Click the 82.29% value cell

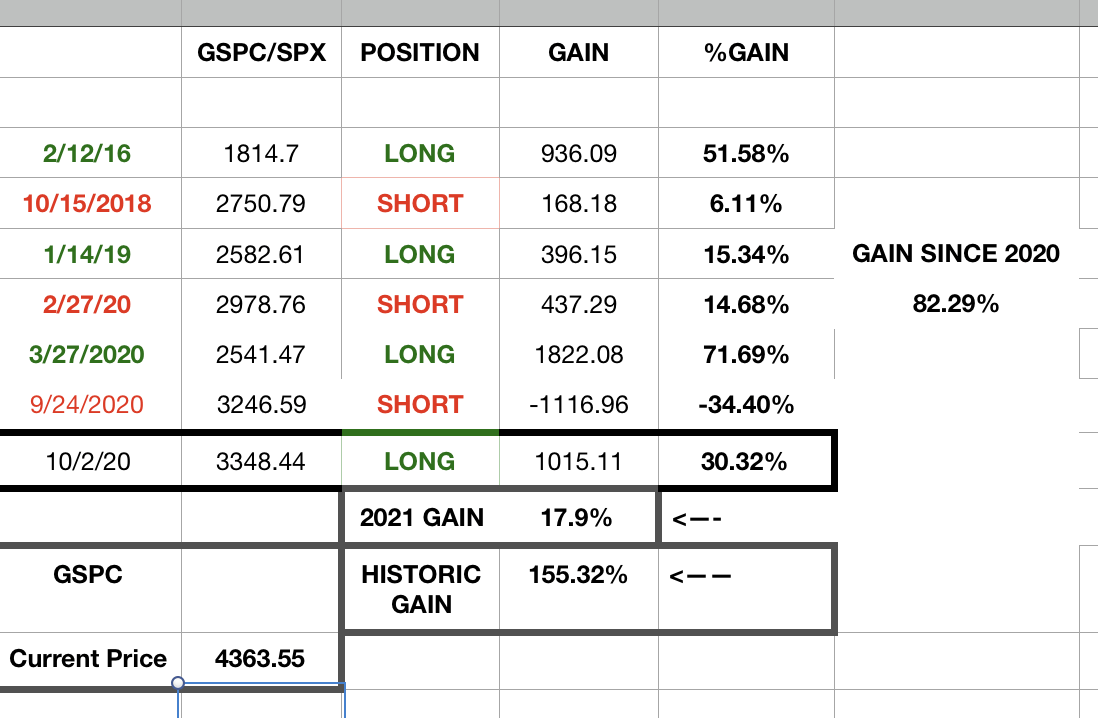coord(956,304)
